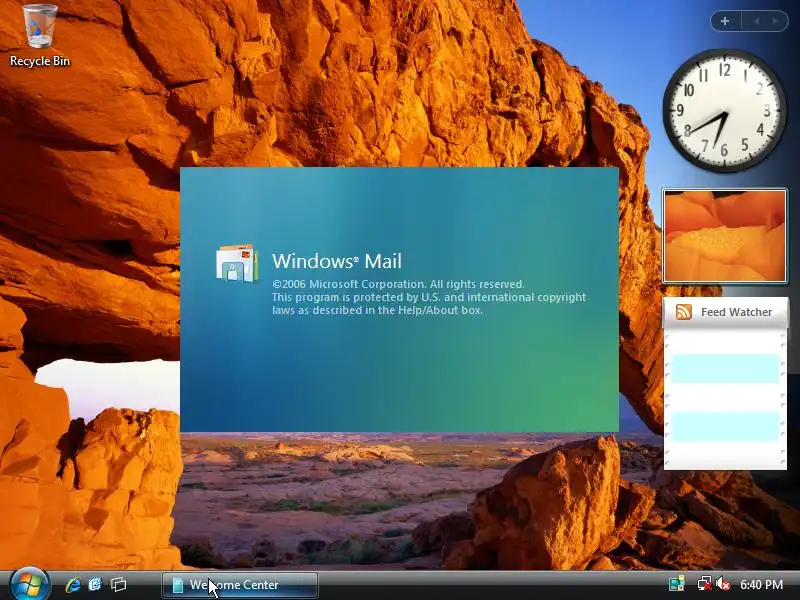Add gadgets with the sidebar plus button
800x600 pixels.
pyautogui.click(x=725, y=21)
